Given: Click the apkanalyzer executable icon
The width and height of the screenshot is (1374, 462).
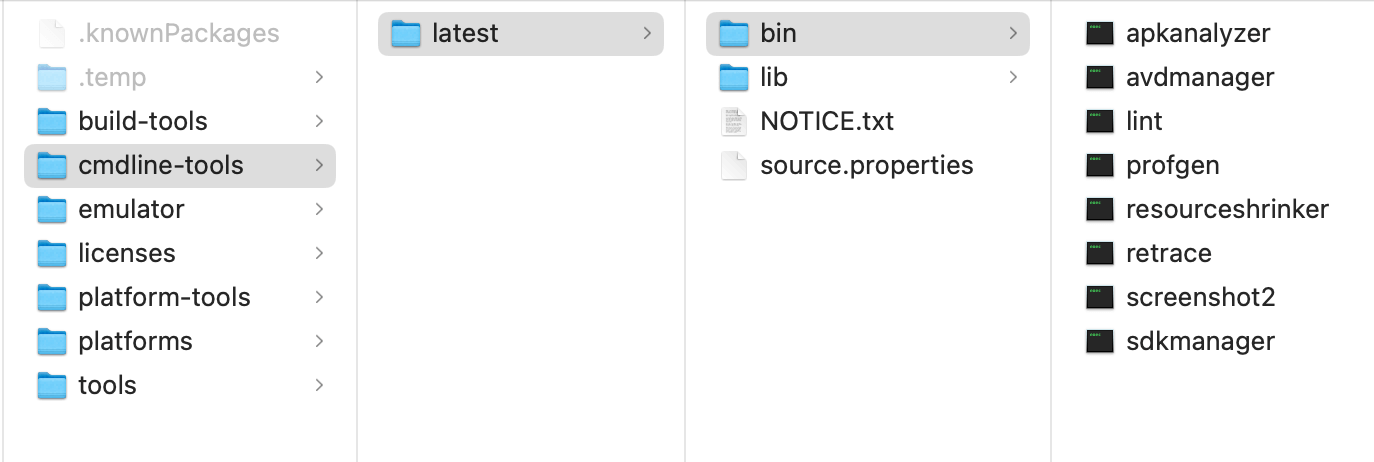Looking at the screenshot, I should [1100, 34].
